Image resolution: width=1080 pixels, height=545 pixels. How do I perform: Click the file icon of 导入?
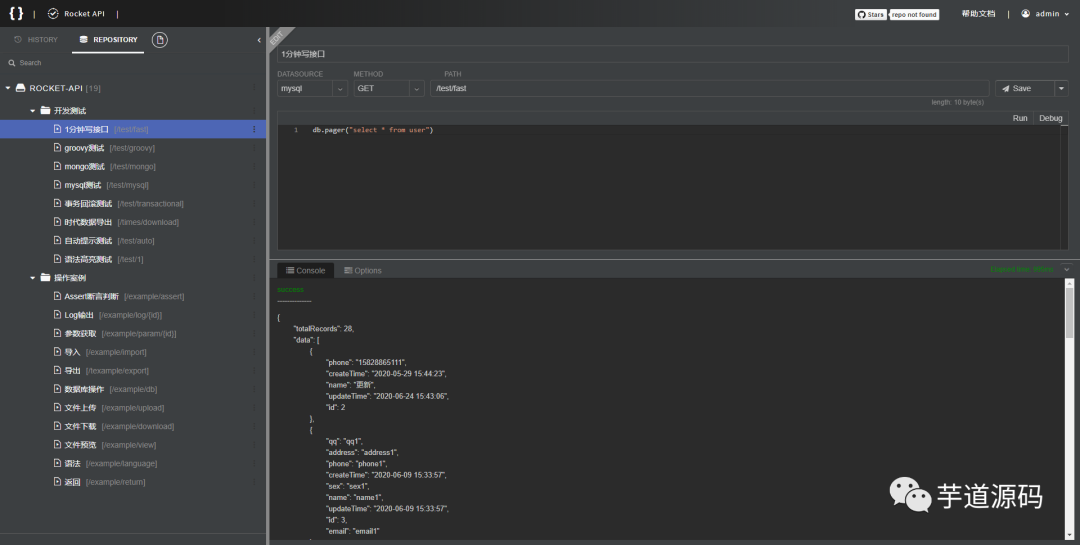pos(58,351)
